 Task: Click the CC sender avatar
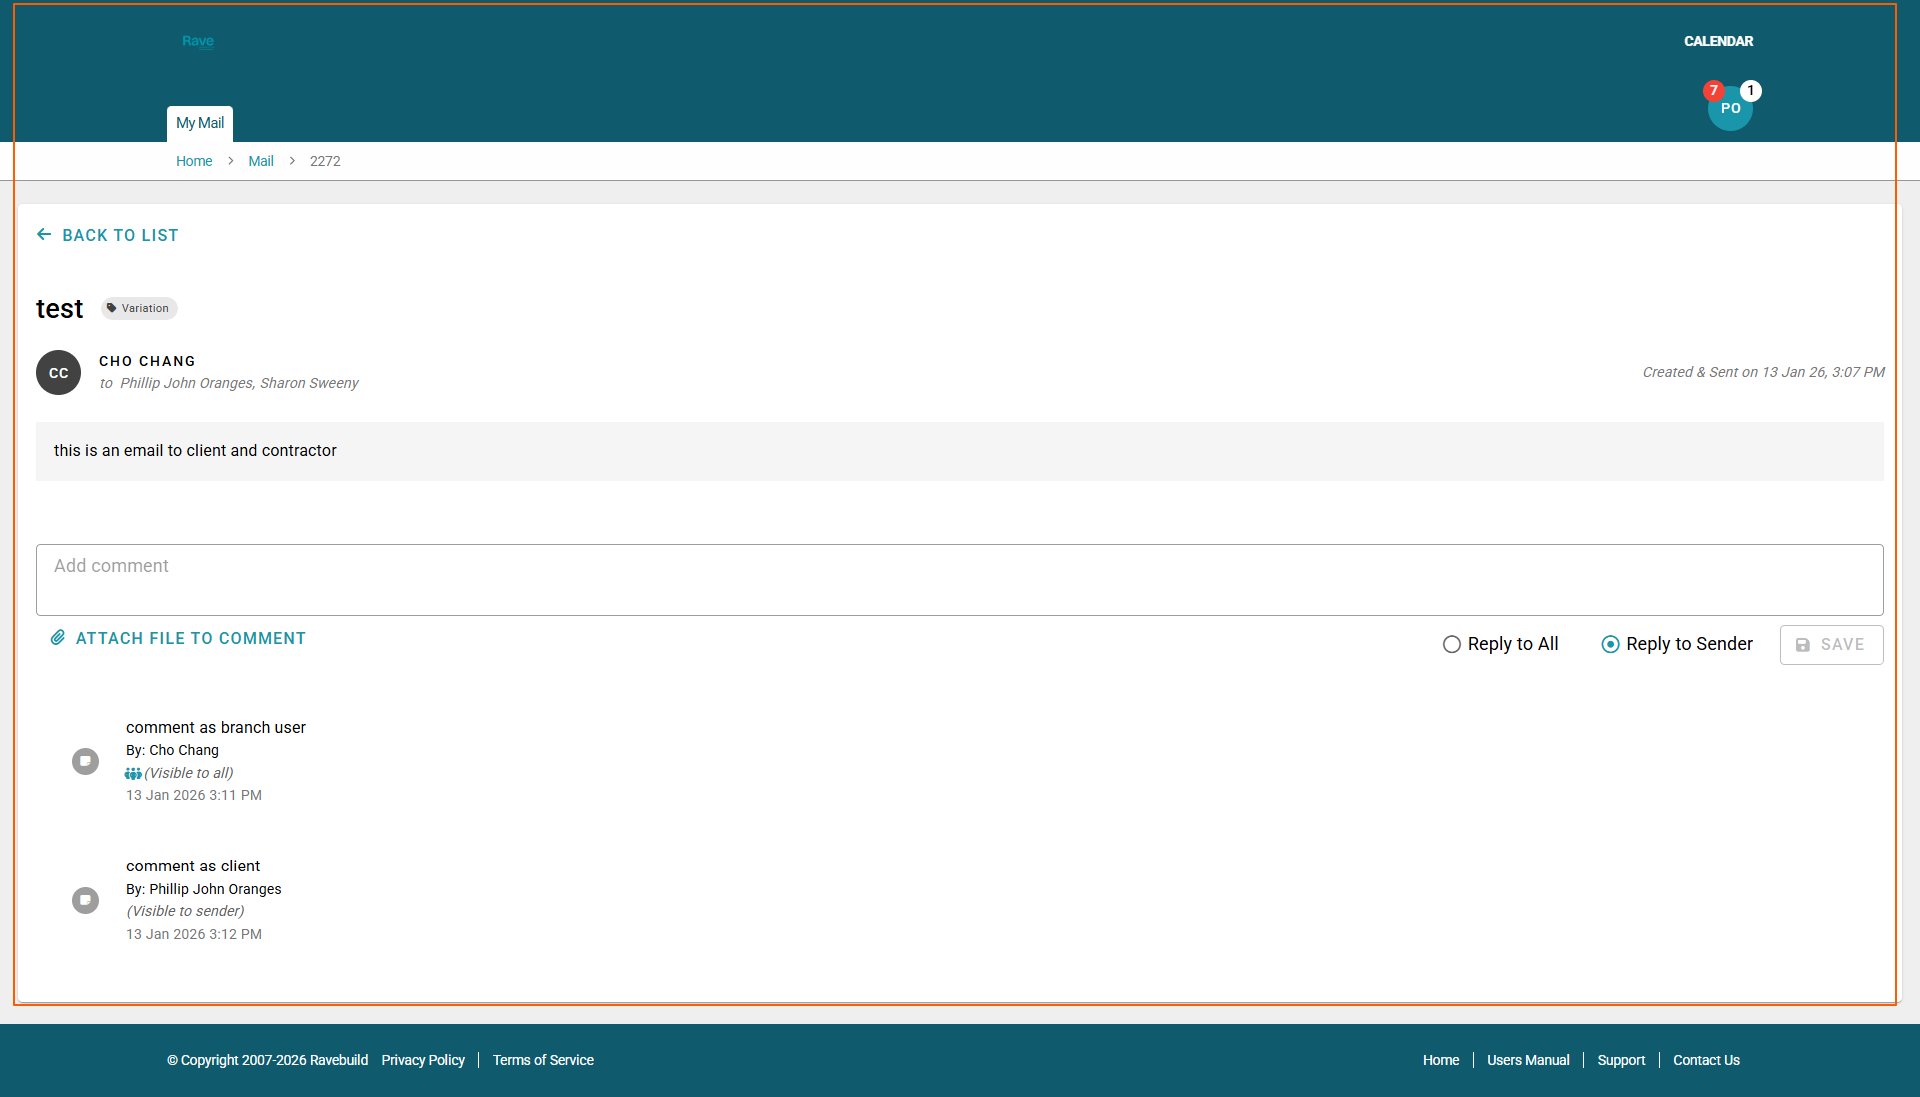58,373
